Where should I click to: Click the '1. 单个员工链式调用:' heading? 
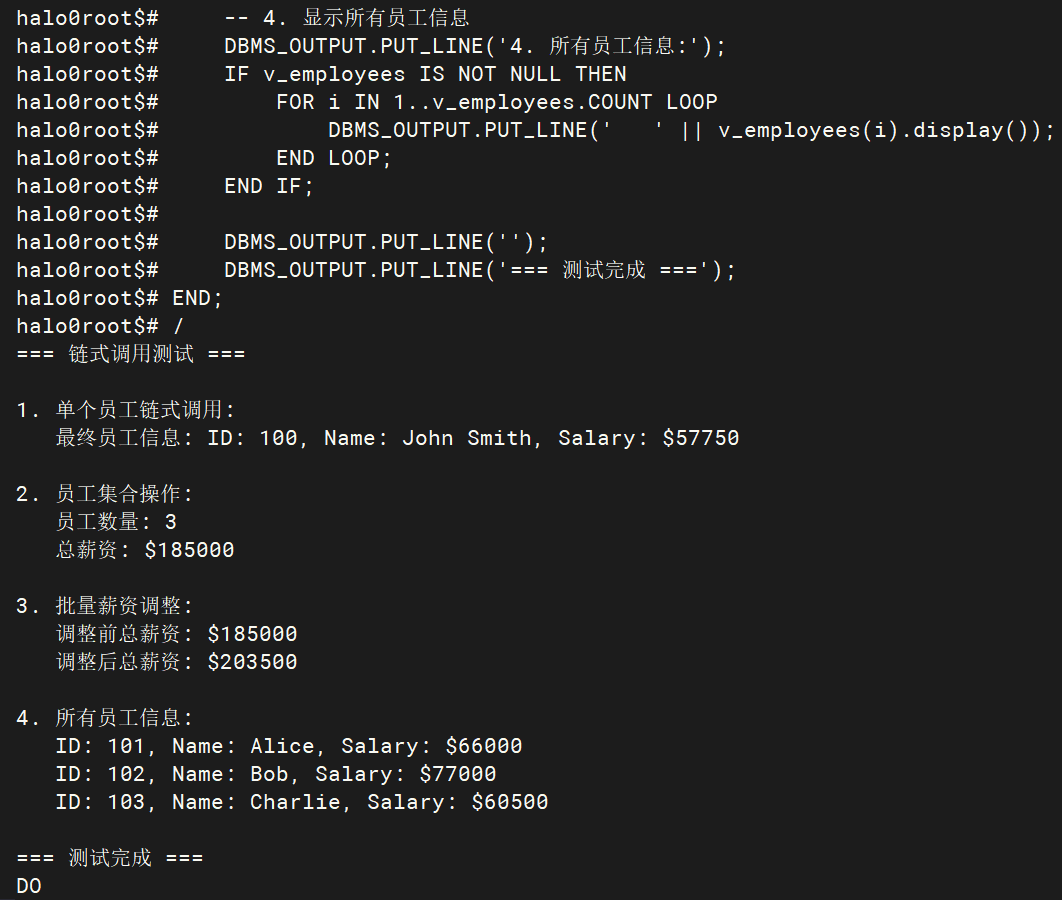(125, 409)
